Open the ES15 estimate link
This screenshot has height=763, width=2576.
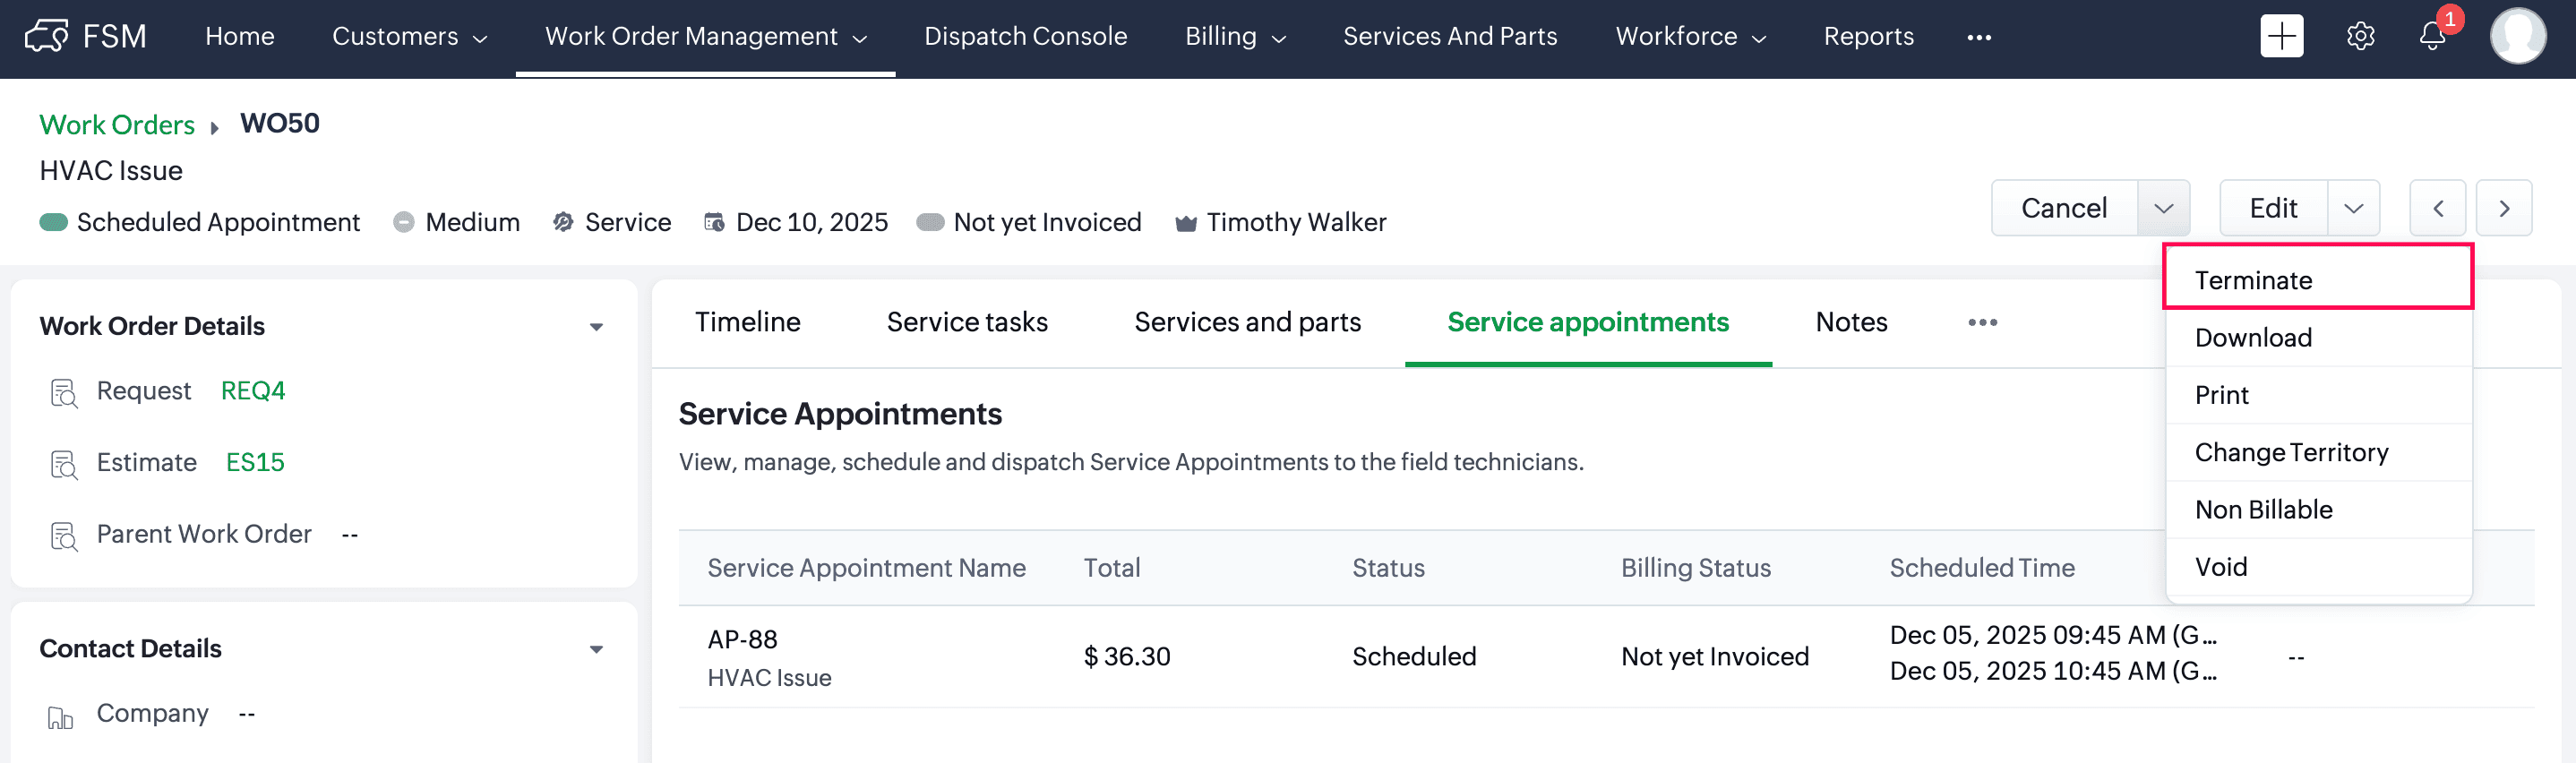254,462
